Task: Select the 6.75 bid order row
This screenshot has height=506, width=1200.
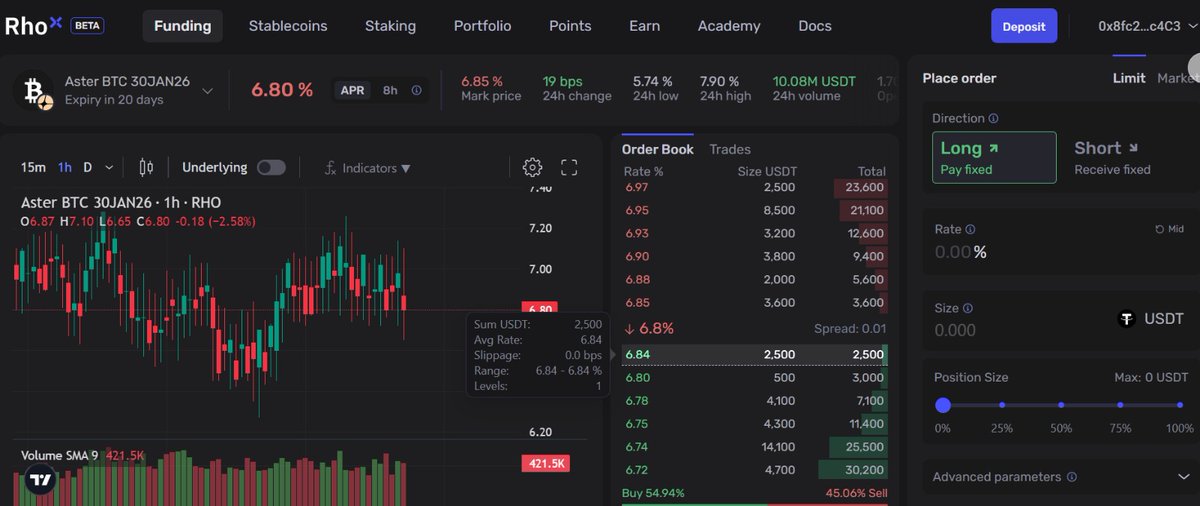Action: (x=755, y=424)
